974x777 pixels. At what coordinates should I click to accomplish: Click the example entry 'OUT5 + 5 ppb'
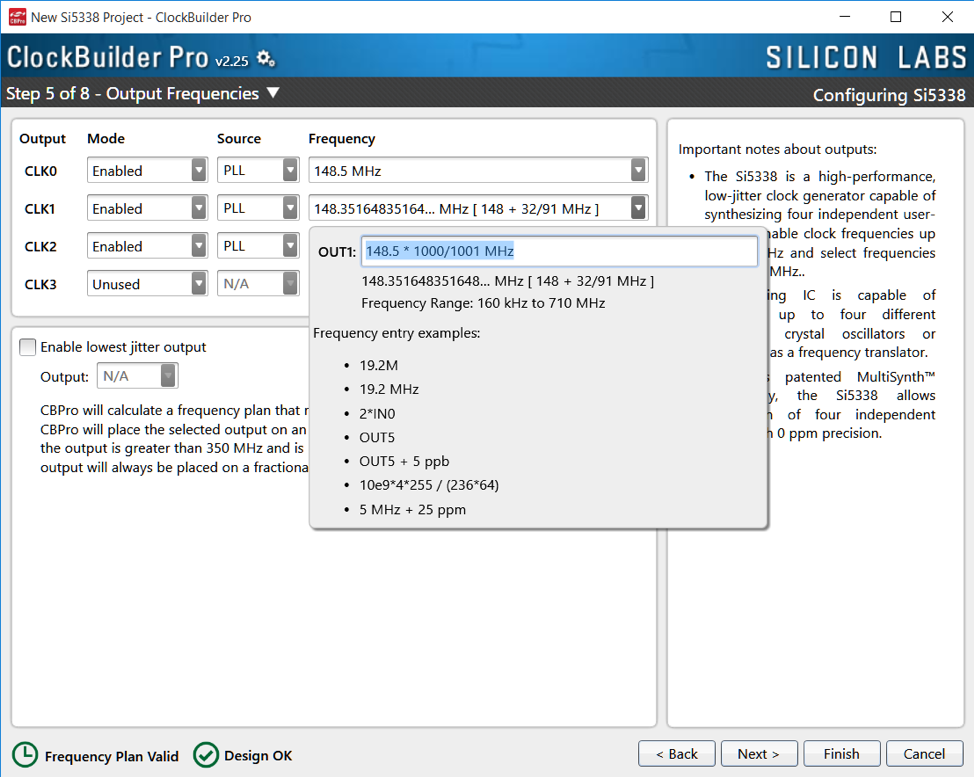404,461
